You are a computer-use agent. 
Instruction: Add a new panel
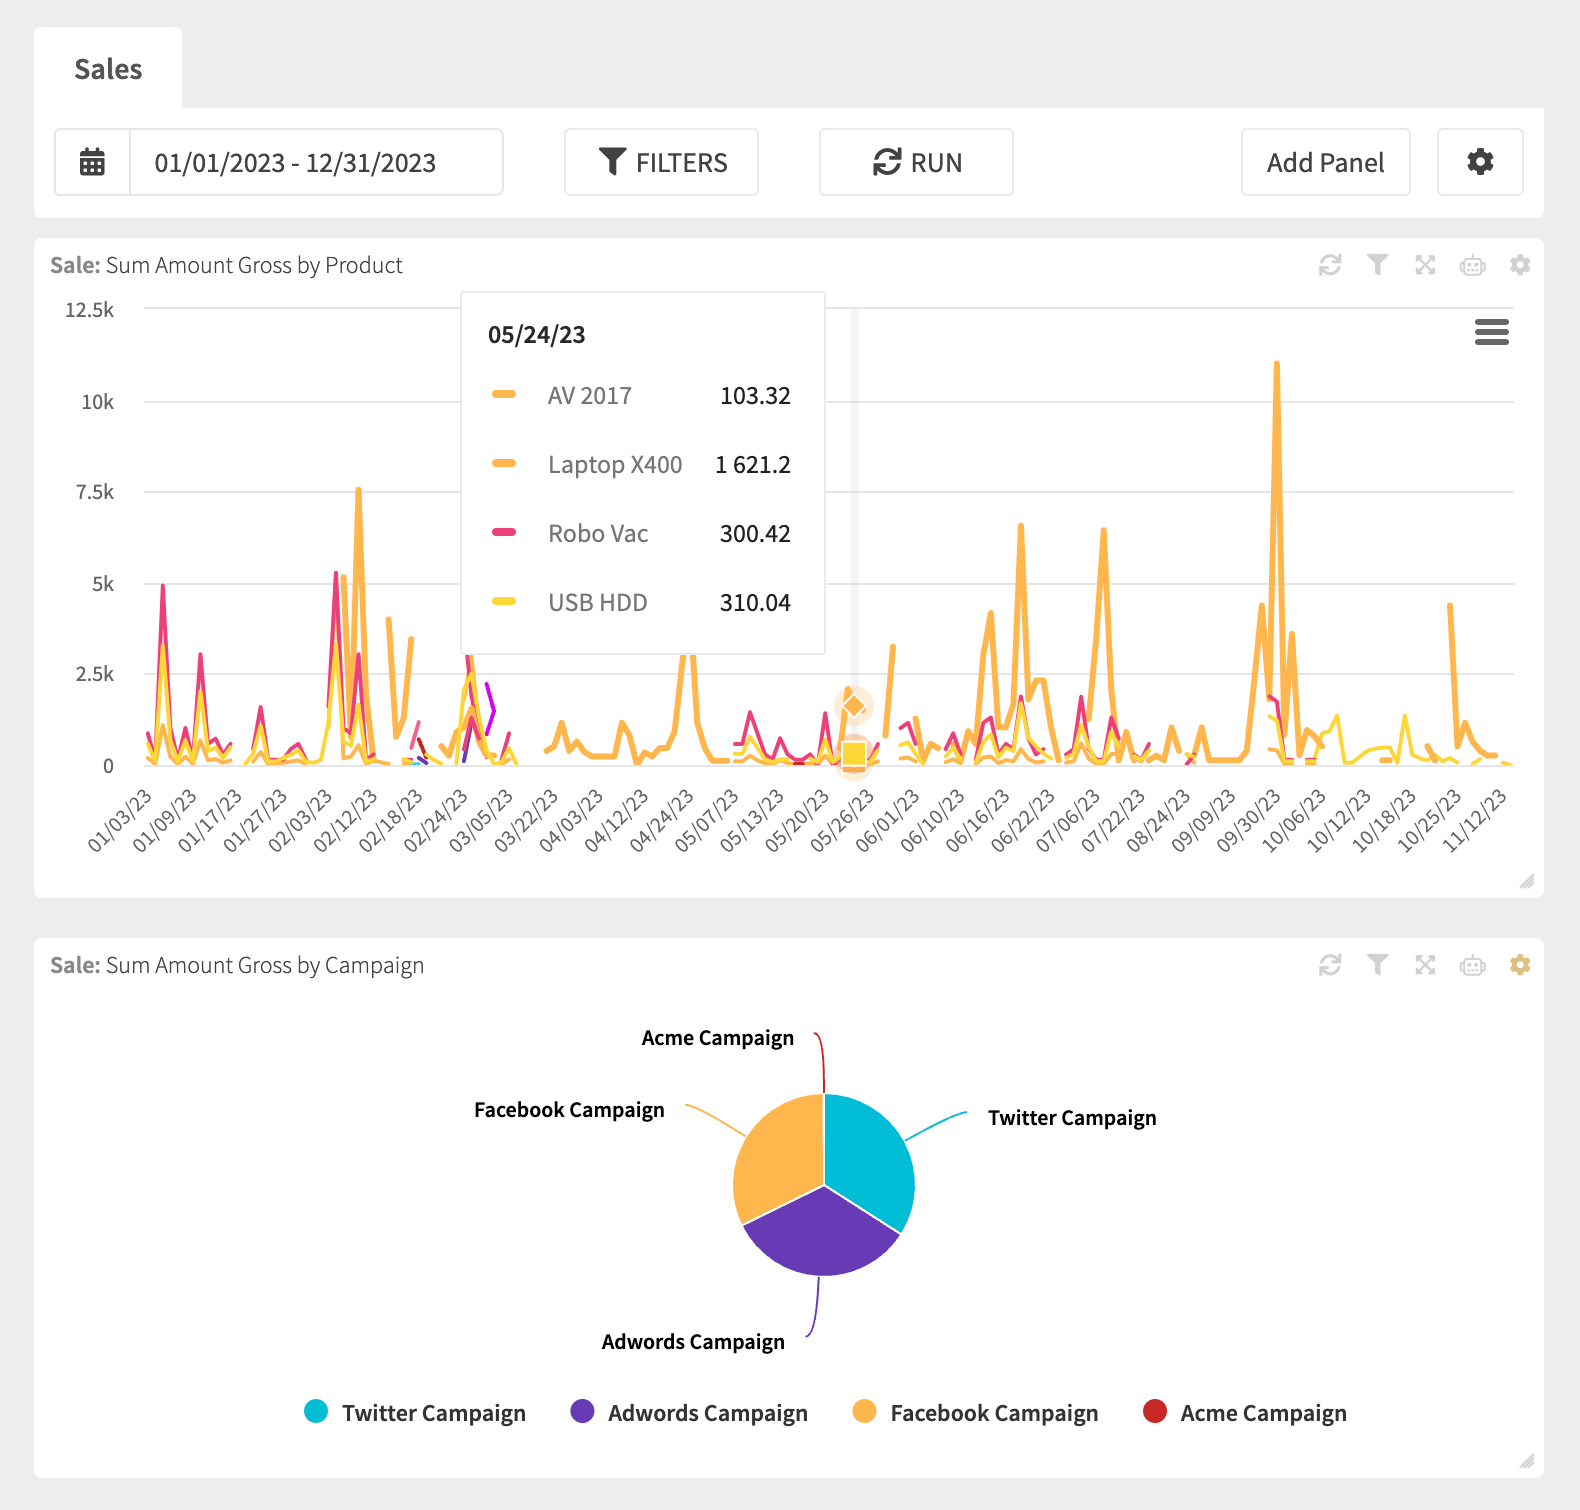(1325, 162)
